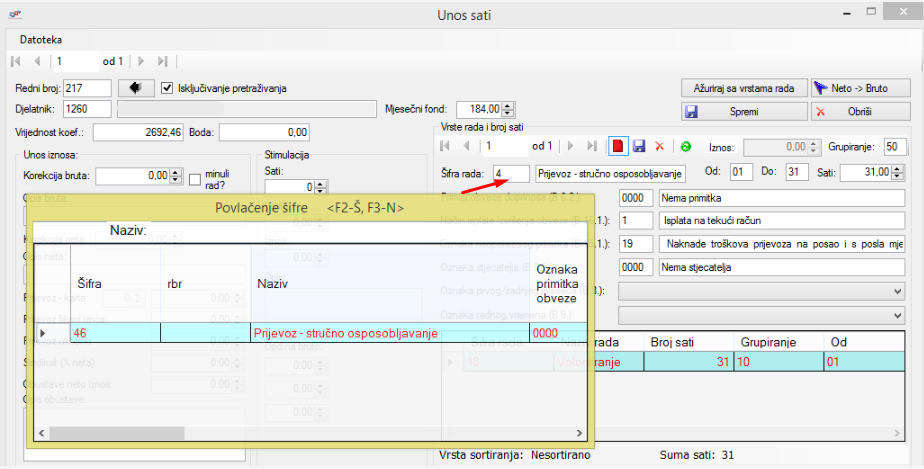Click the horizontal scrollbar in the popup grid

click(310, 432)
